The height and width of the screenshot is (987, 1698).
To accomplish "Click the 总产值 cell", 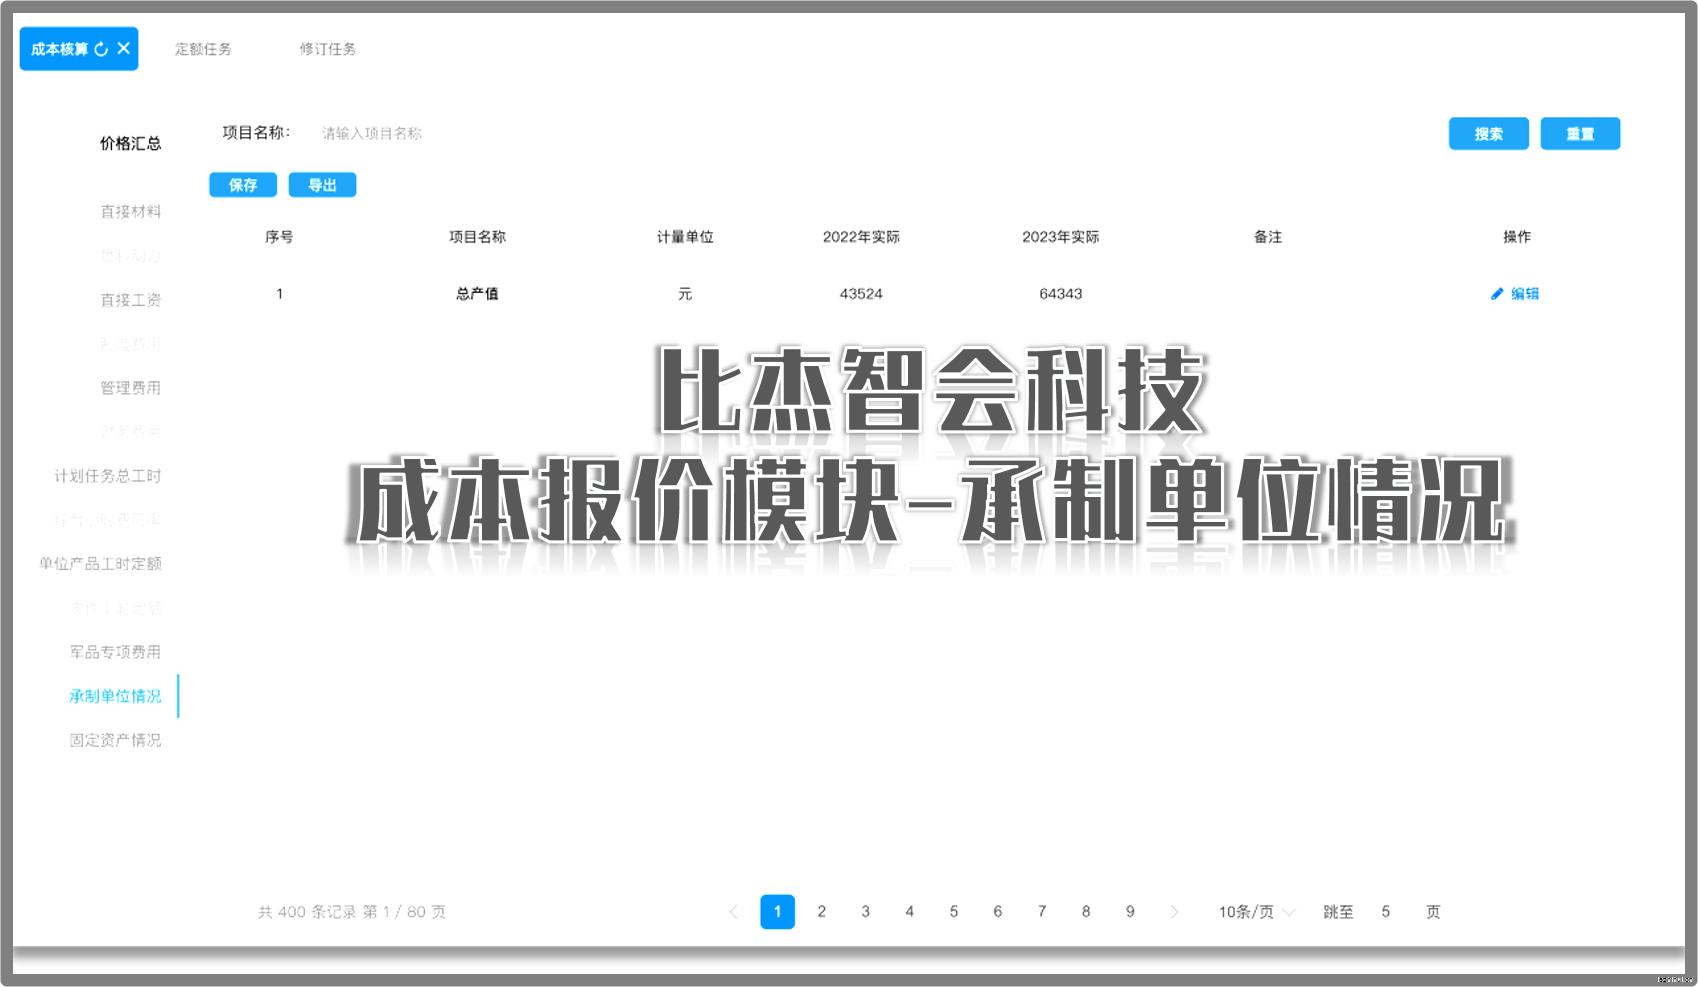I will pyautogui.click(x=477, y=294).
